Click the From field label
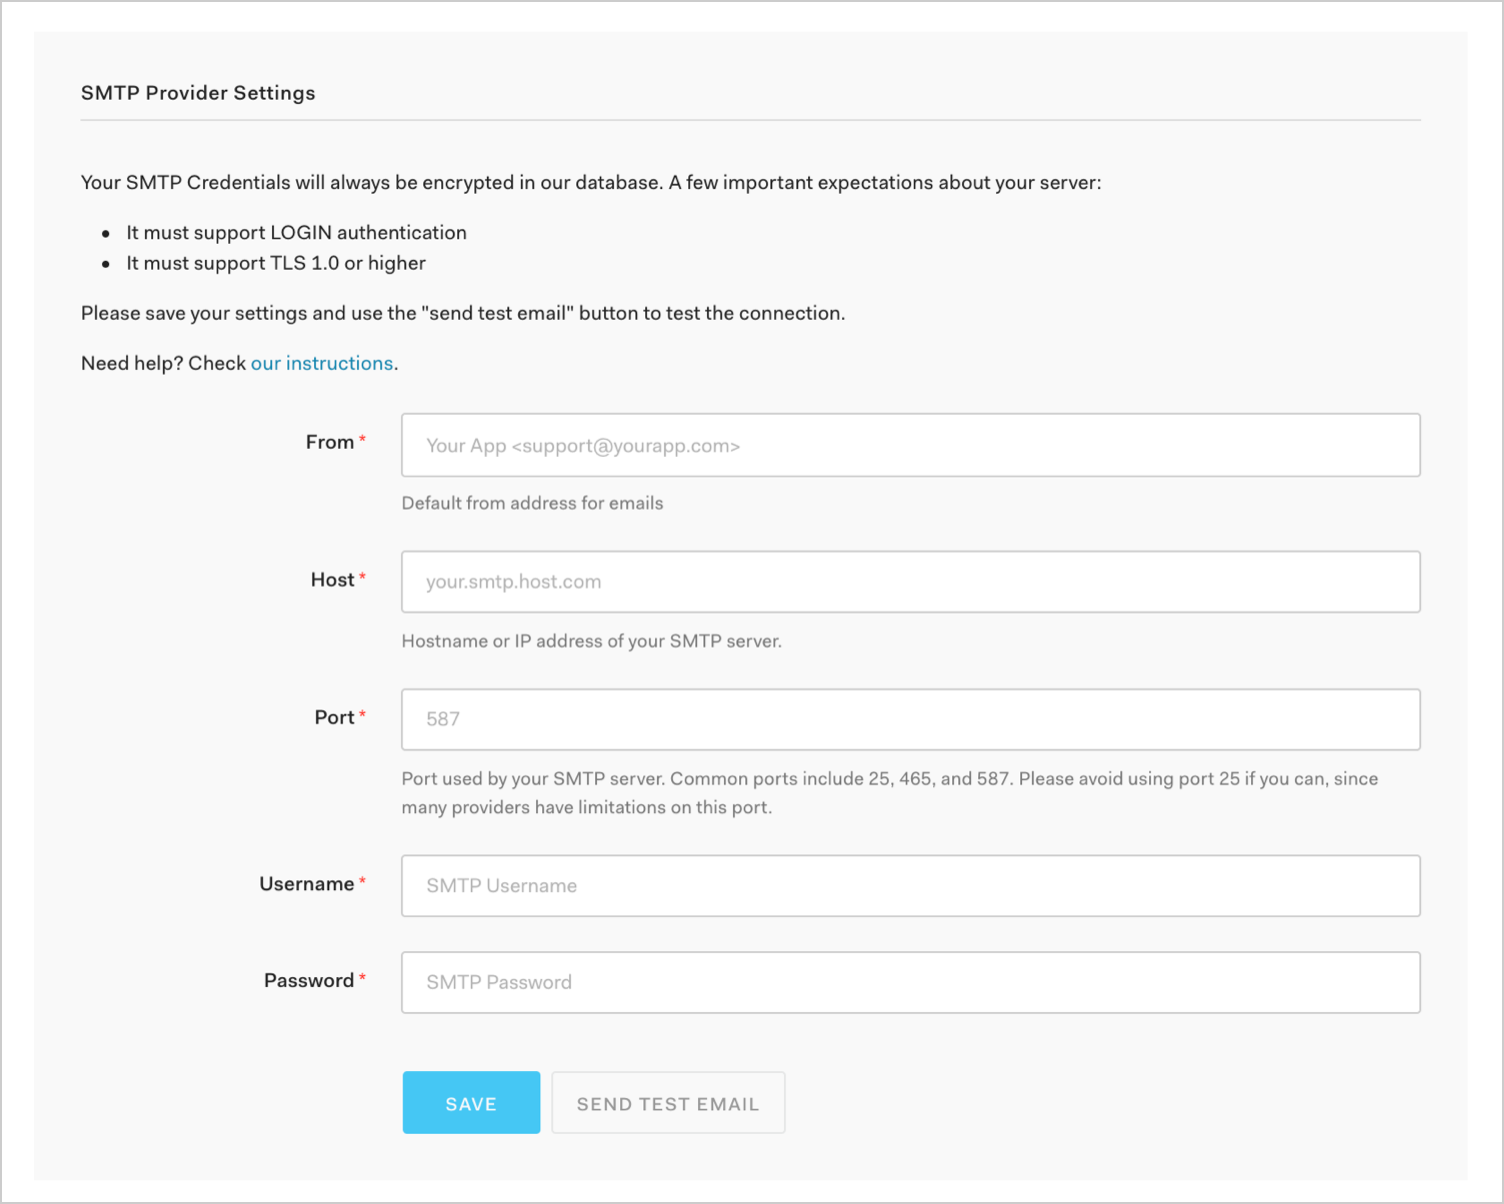This screenshot has height=1204, width=1504. tap(330, 442)
